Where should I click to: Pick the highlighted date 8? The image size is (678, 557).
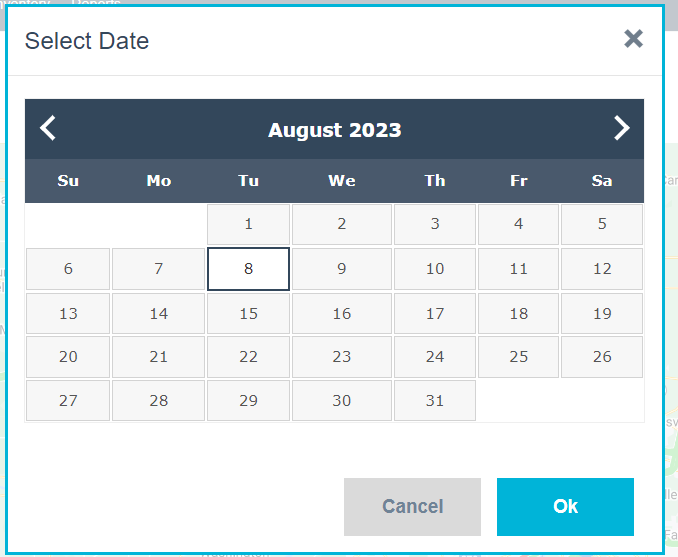pyautogui.click(x=249, y=269)
